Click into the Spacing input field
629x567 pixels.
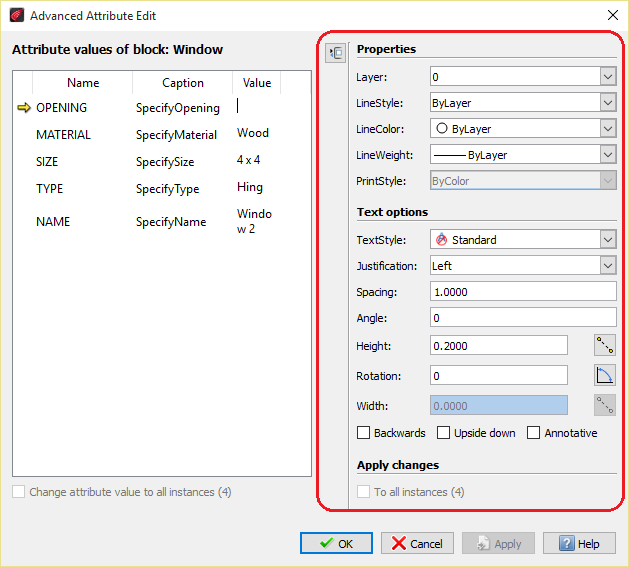(522, 292)
